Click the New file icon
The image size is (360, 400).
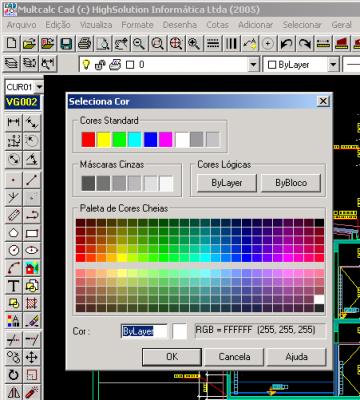[x=11, y=44]
